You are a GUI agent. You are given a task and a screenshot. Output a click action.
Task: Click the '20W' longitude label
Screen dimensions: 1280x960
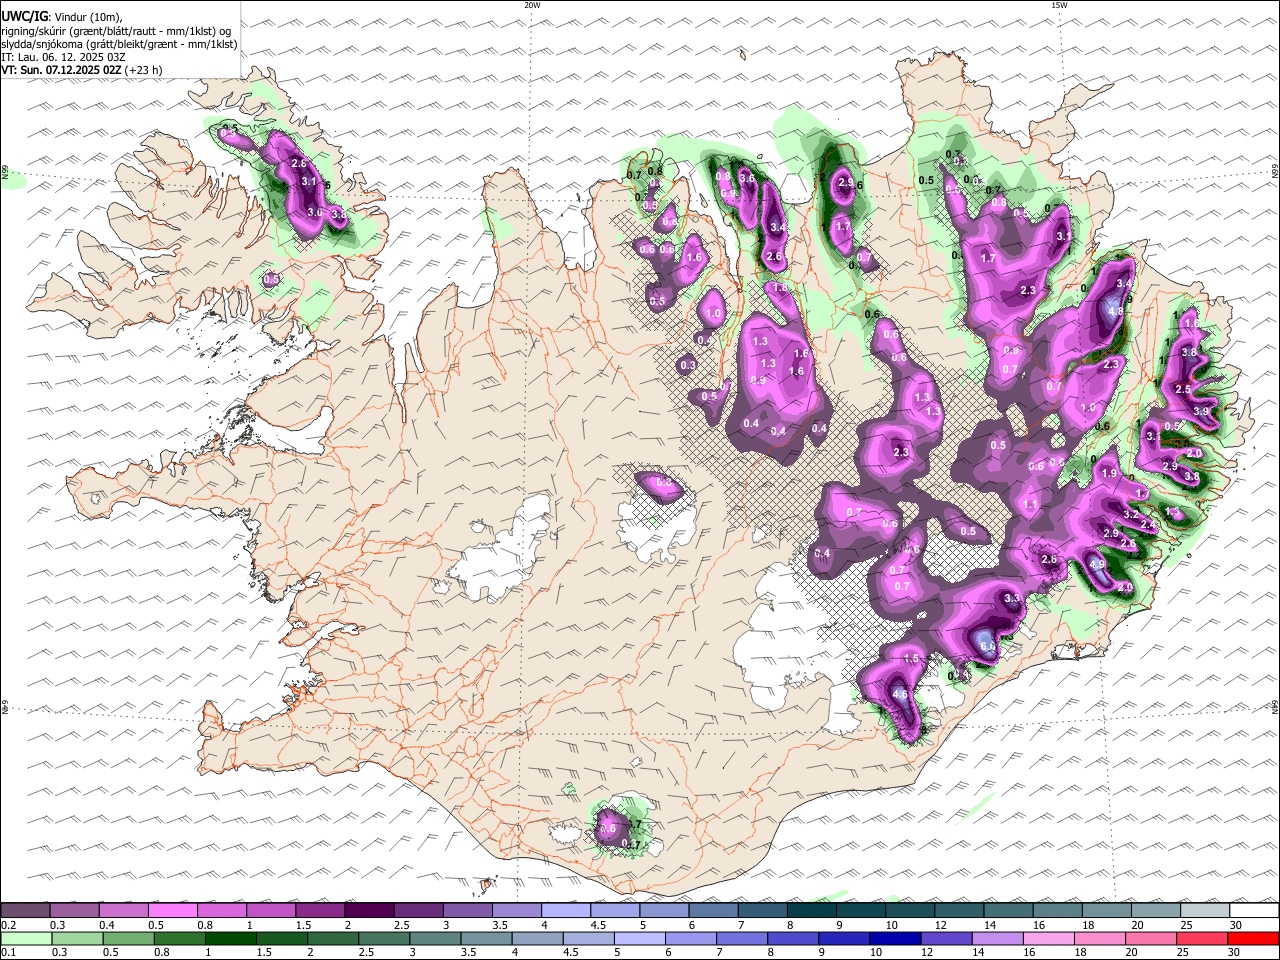pyautogui.click(x=532, y=5)
